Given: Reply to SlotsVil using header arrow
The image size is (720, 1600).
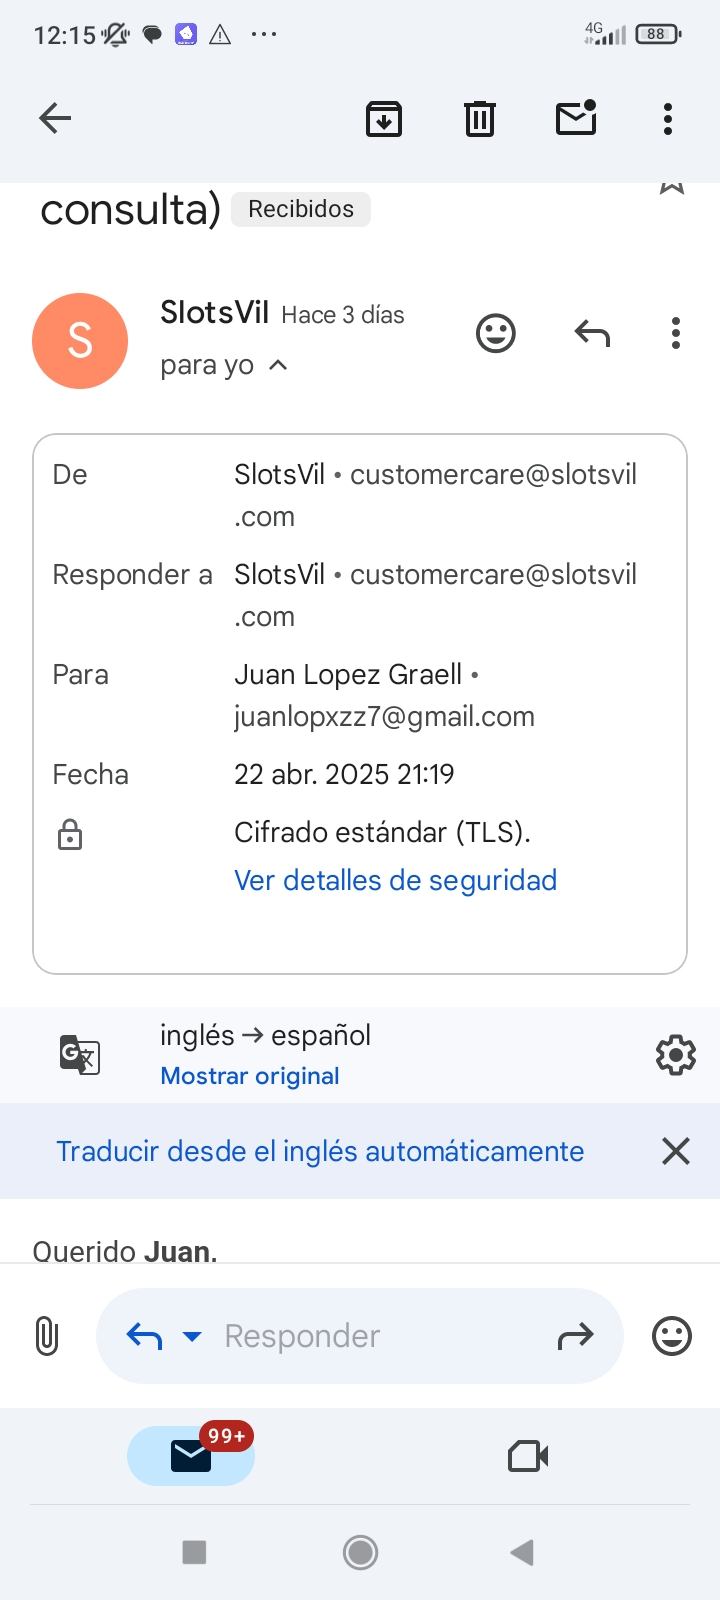Looking at the screenshot, I should click(592, 333).
